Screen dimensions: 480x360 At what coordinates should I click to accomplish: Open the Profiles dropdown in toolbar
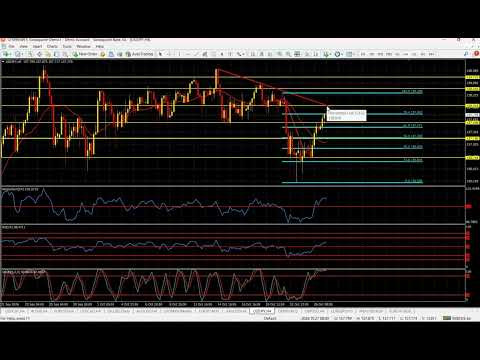tap(18, 54)
